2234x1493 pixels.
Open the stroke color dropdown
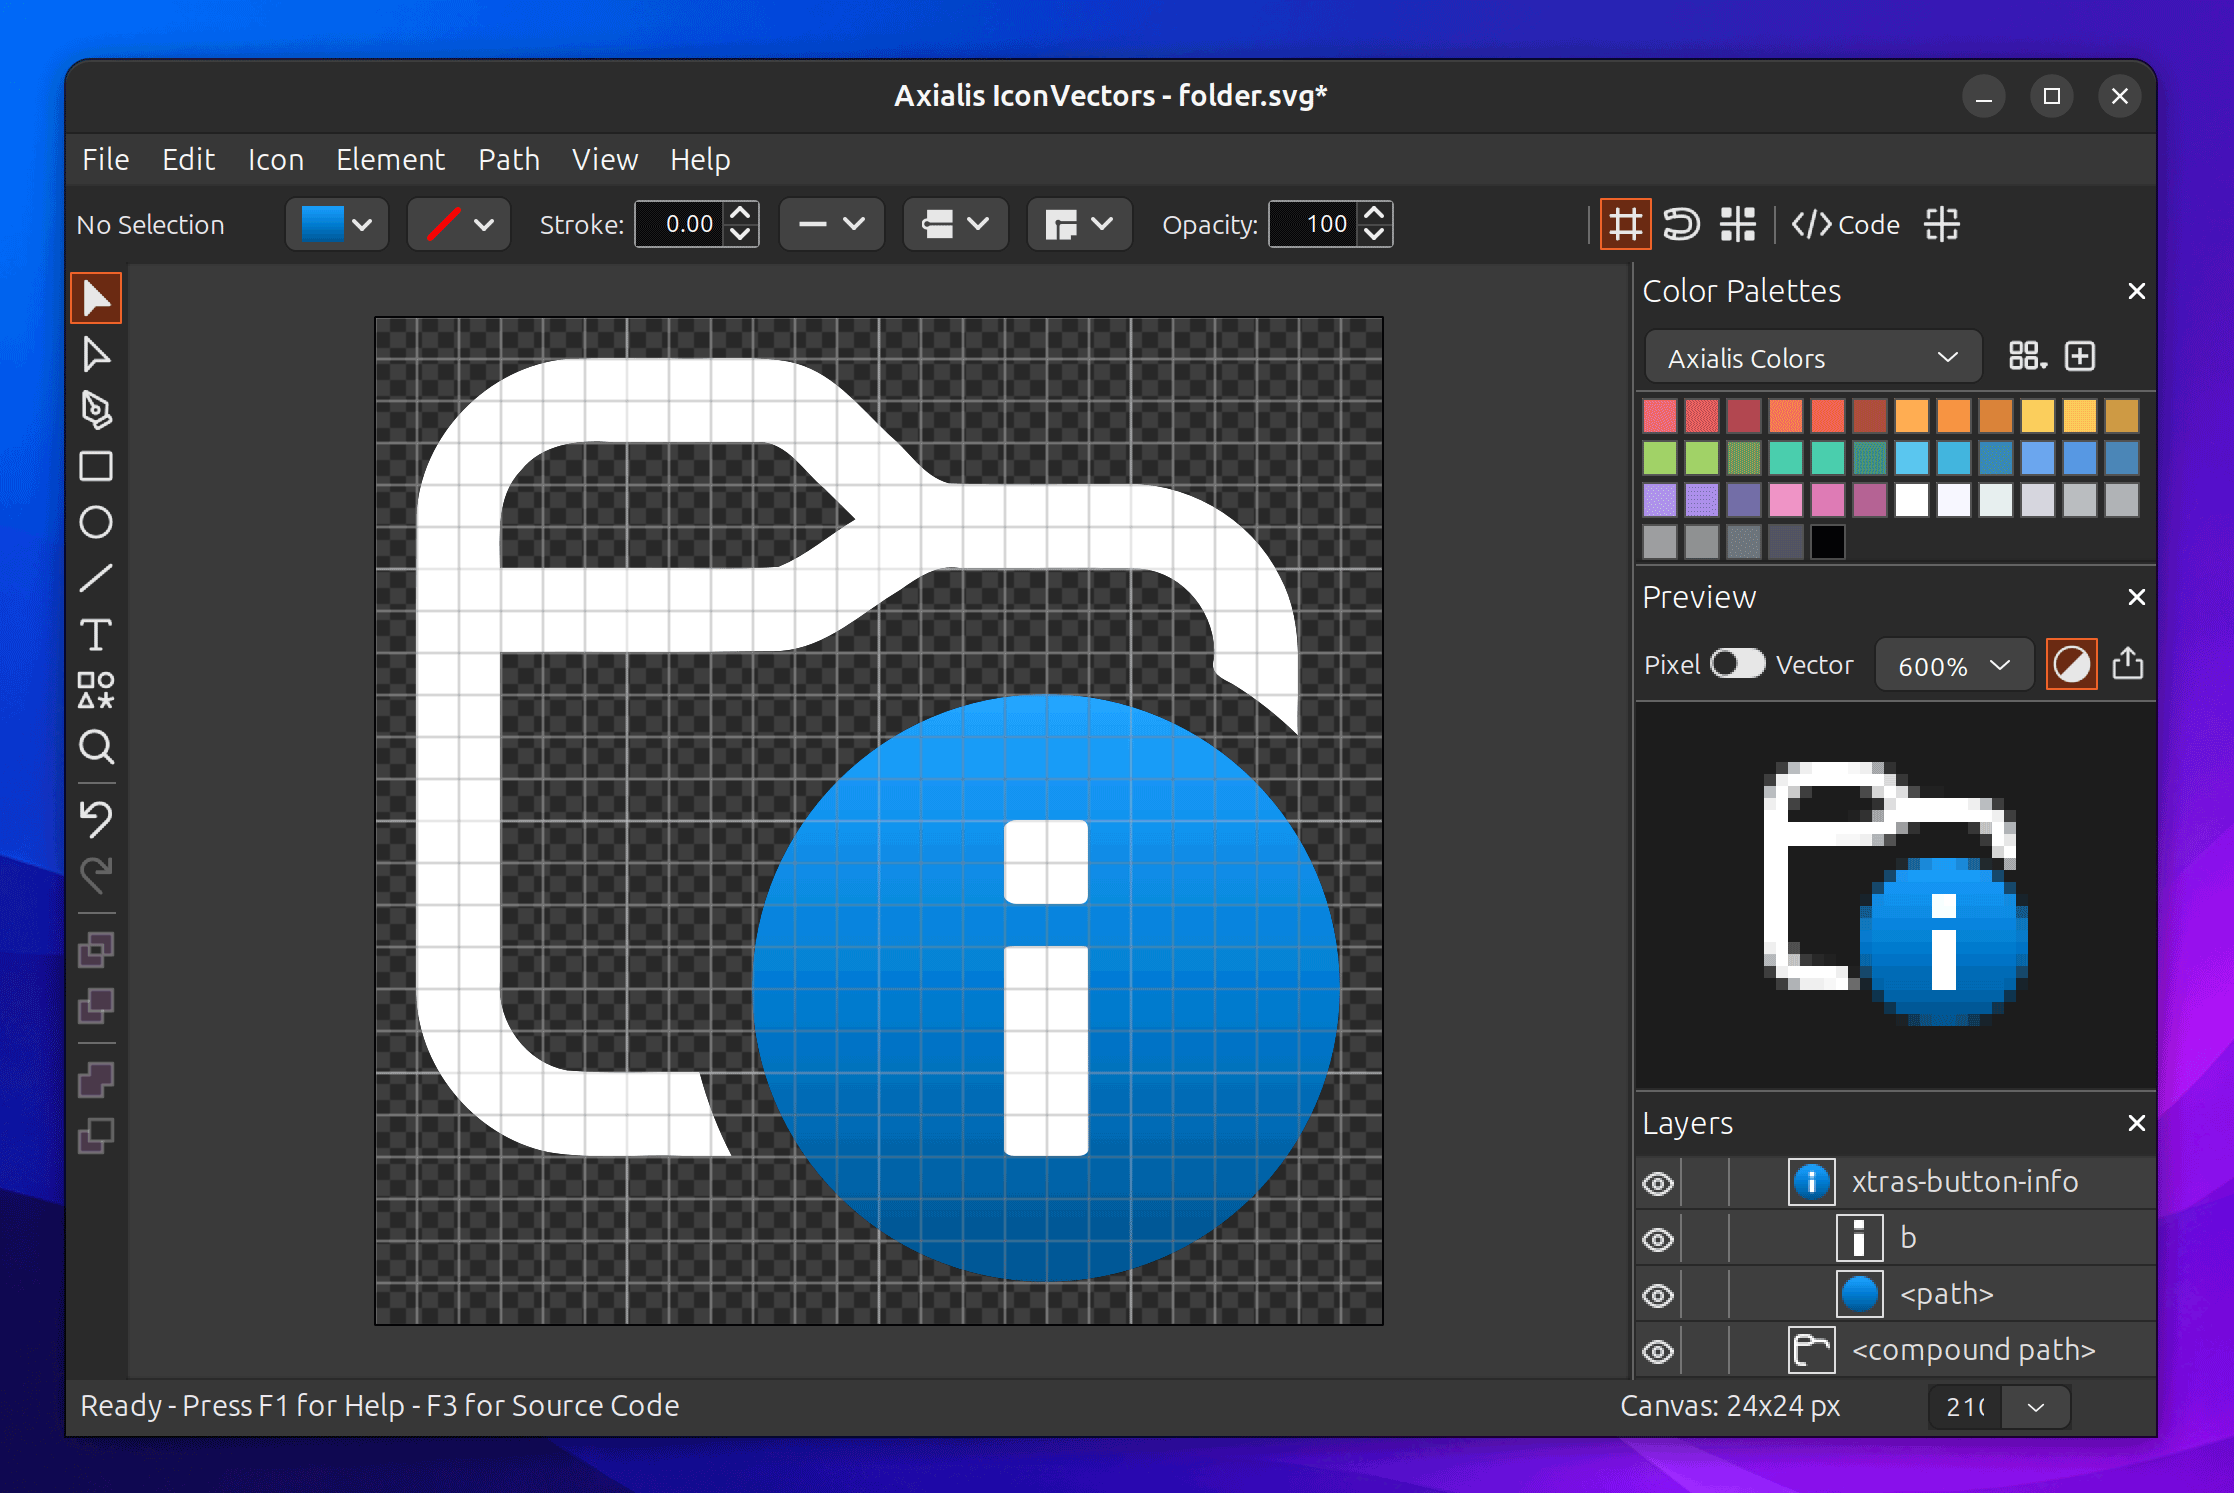coord(459,224)
